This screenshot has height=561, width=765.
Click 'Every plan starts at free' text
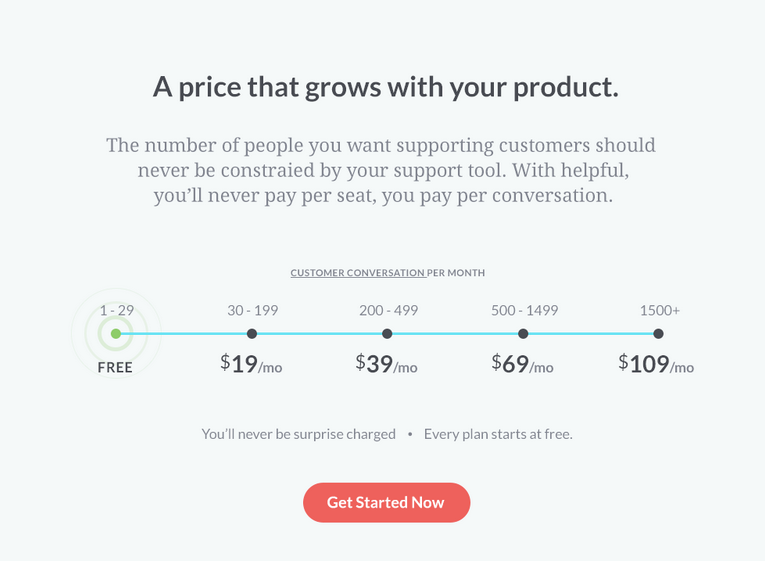(x=498, y=434)
